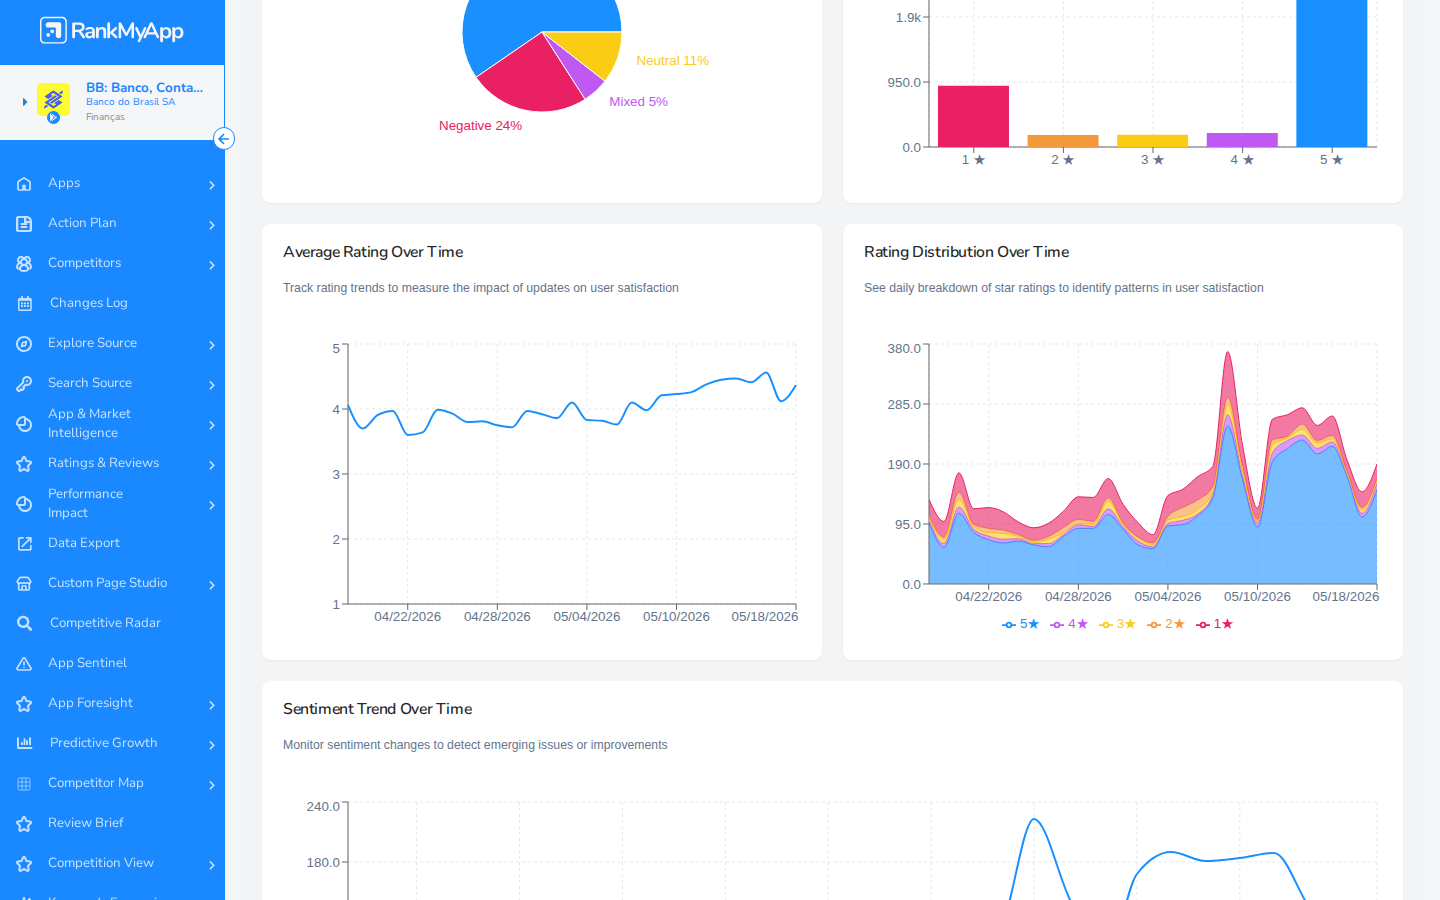Expand the Competitors chevron

click(212, 265)
